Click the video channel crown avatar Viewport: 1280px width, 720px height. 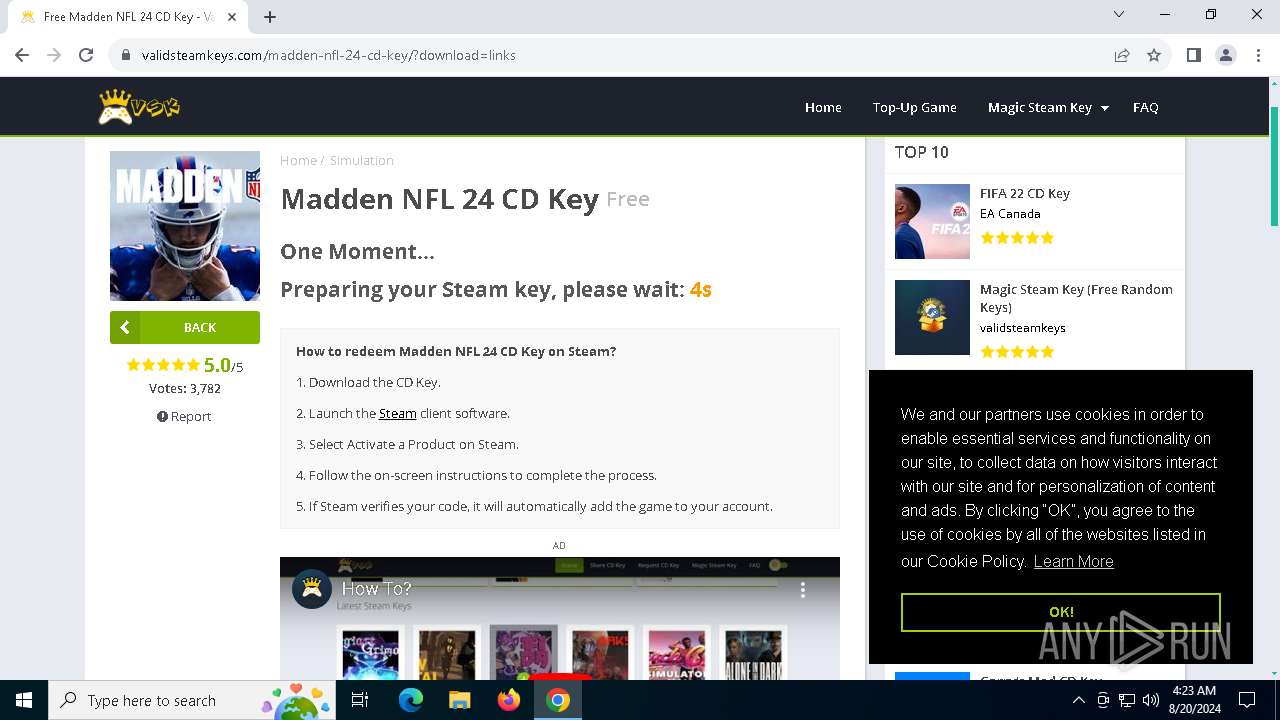tap(312, 589)
